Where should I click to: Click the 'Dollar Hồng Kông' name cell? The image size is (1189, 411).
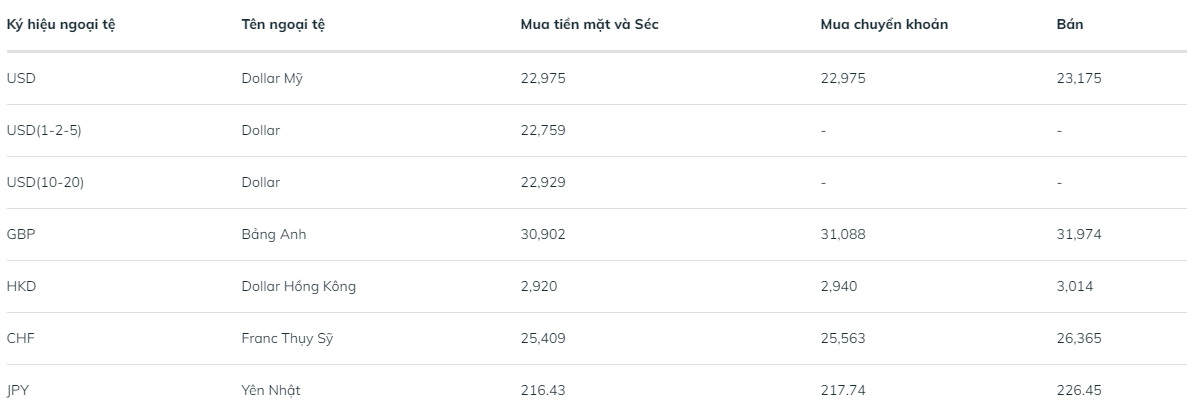298,286
